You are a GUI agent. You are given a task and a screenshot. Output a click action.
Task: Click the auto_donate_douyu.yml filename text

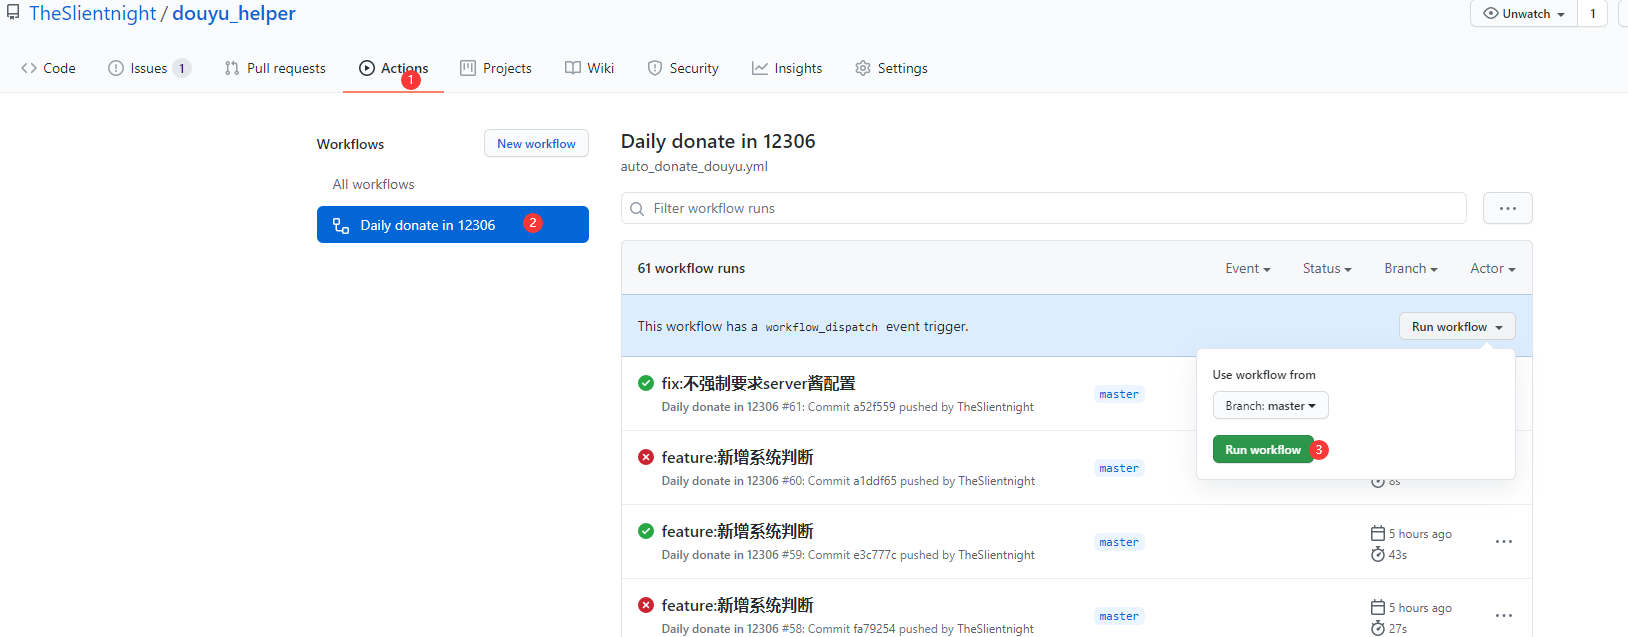click(694, 166)
